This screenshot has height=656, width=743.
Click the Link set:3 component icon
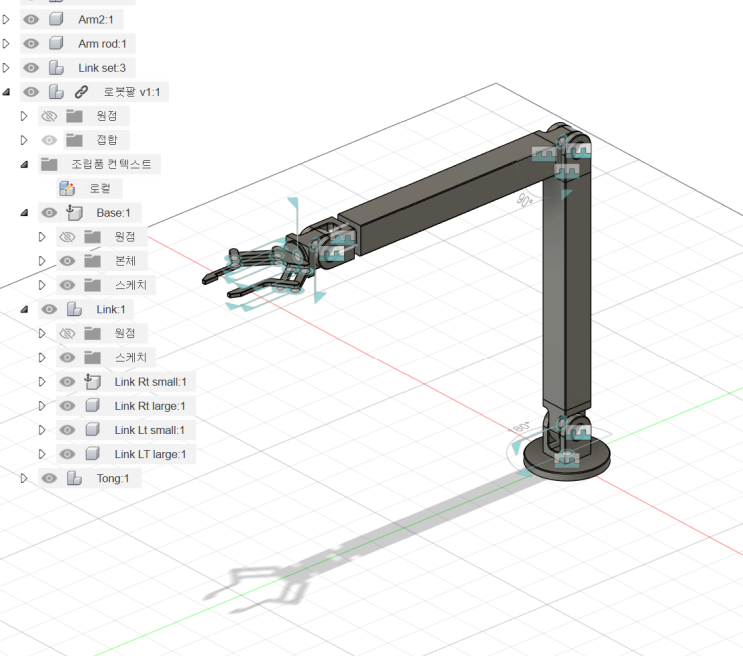(56, 68)
